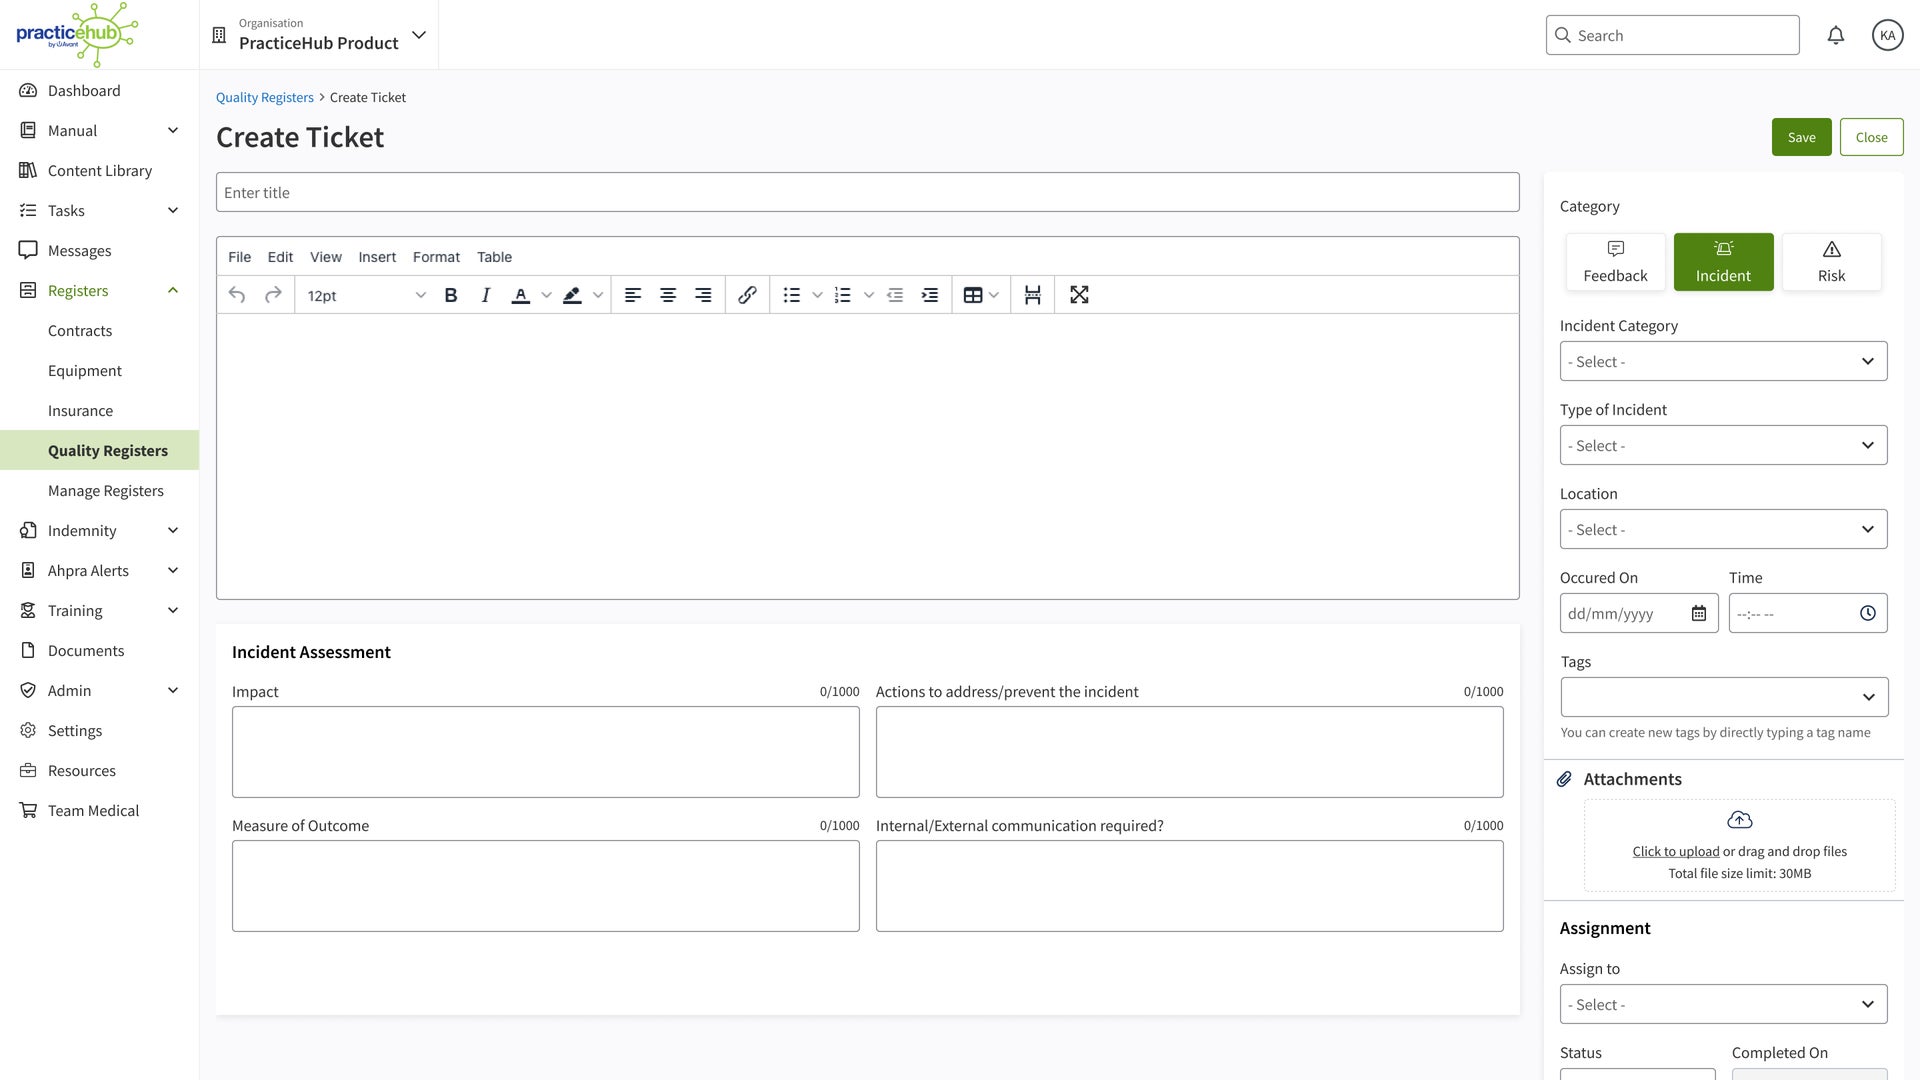Switch organisation via PracticeHub Product dropdown
Viewport: 1920px width, 1080px height.
(319, 35)
